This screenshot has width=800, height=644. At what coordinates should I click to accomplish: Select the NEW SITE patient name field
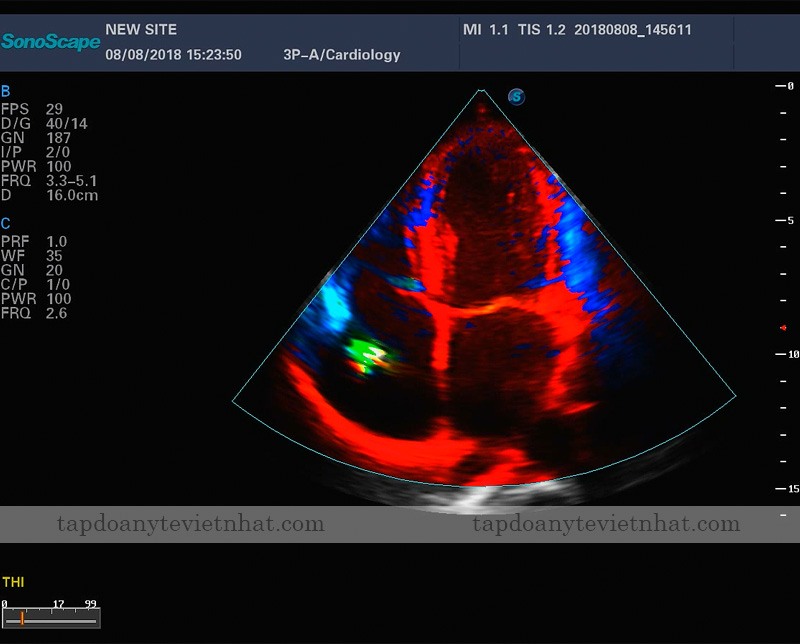pos(141,30)
